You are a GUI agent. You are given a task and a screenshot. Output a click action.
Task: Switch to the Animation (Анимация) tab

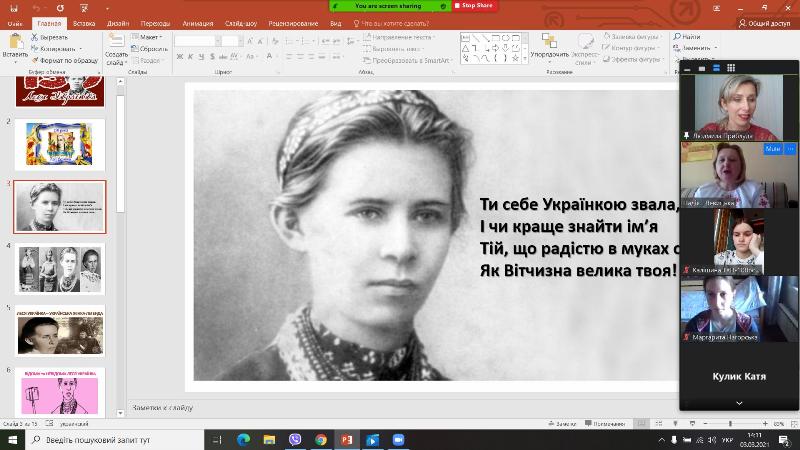pyautogui.click(x=198, y=21)
